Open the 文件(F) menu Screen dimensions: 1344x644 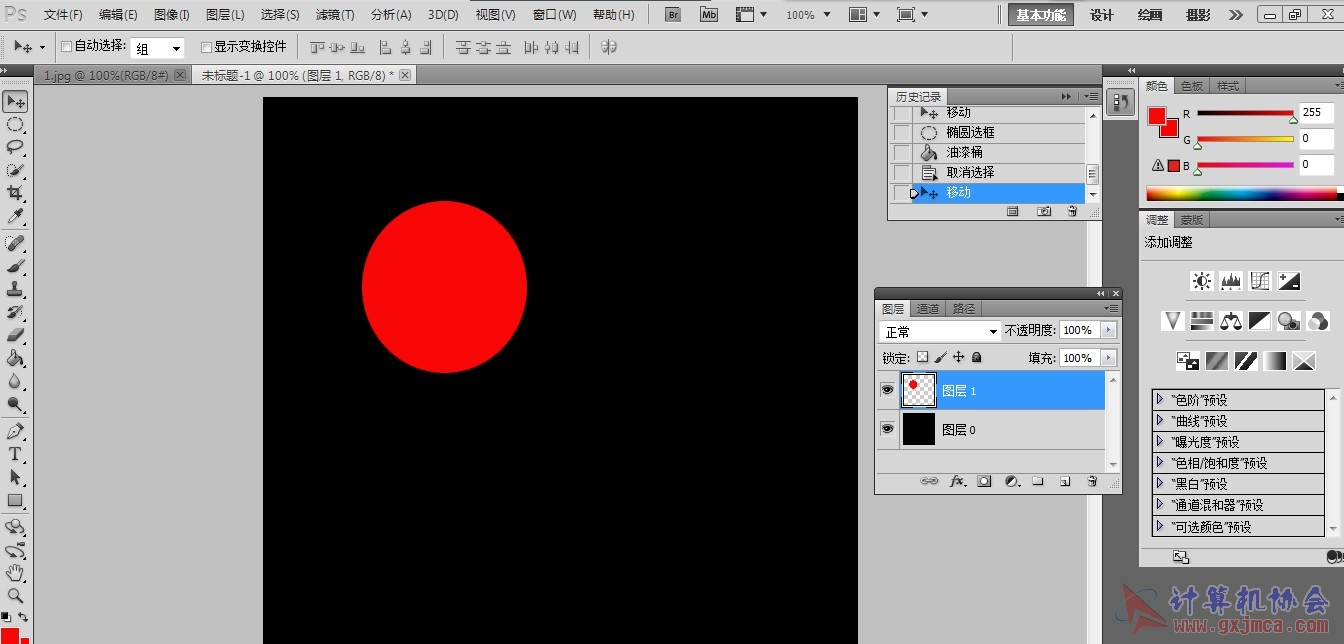coord(63,15)
